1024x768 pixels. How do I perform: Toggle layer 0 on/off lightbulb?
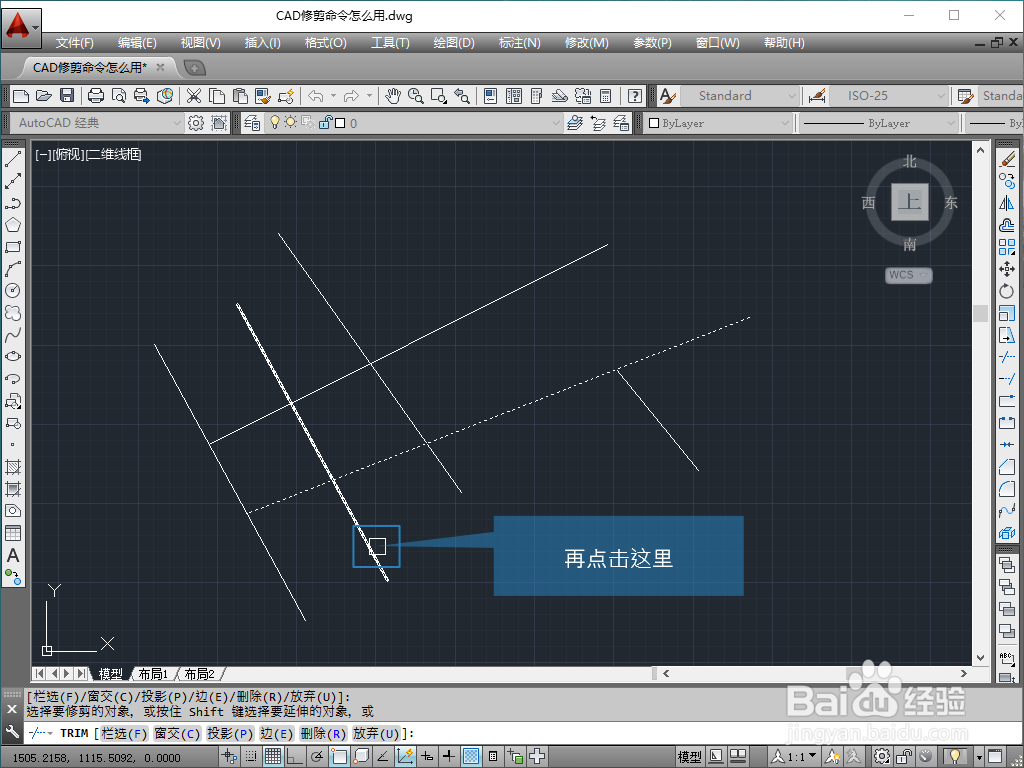(275, 122)
